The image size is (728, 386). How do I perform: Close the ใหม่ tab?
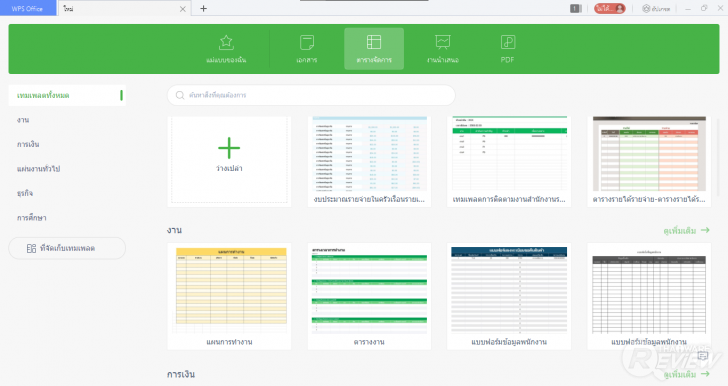pyautogui.click(x=182, y=9)
